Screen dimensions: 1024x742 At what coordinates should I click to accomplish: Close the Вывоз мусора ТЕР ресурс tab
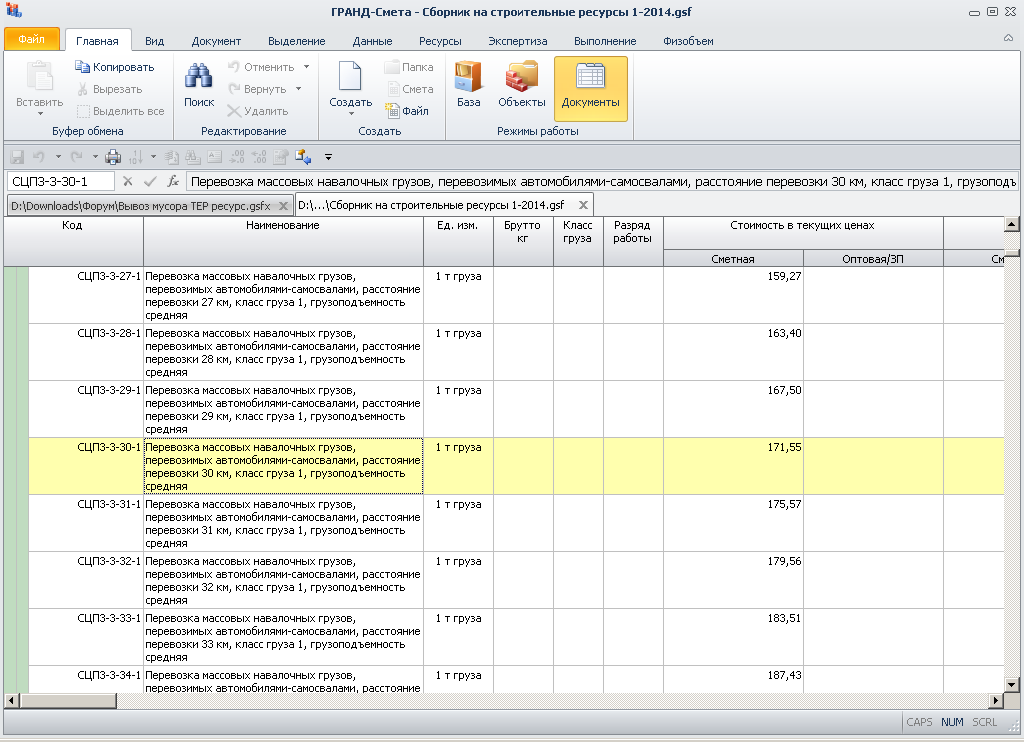point(284,205)
